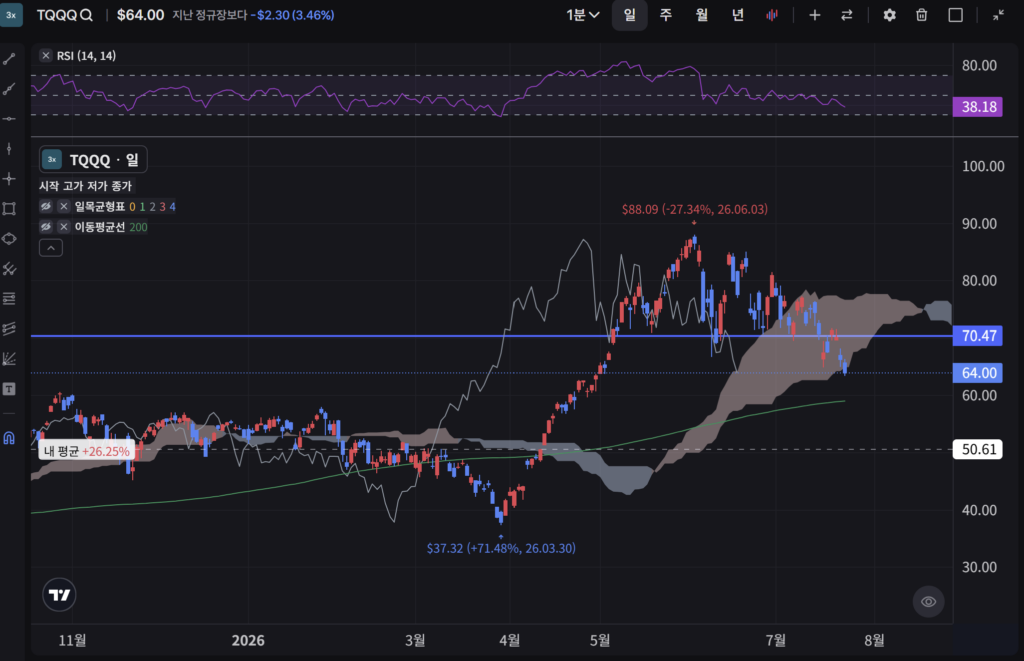Click the compare swap arrows icon
This screenshot has width=1024, height=661.
[x=847, y=15]
